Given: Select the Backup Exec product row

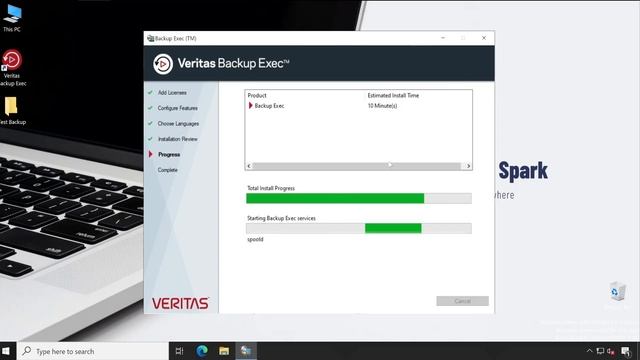Looking at the screenshot, I should [x=358, y=106].
